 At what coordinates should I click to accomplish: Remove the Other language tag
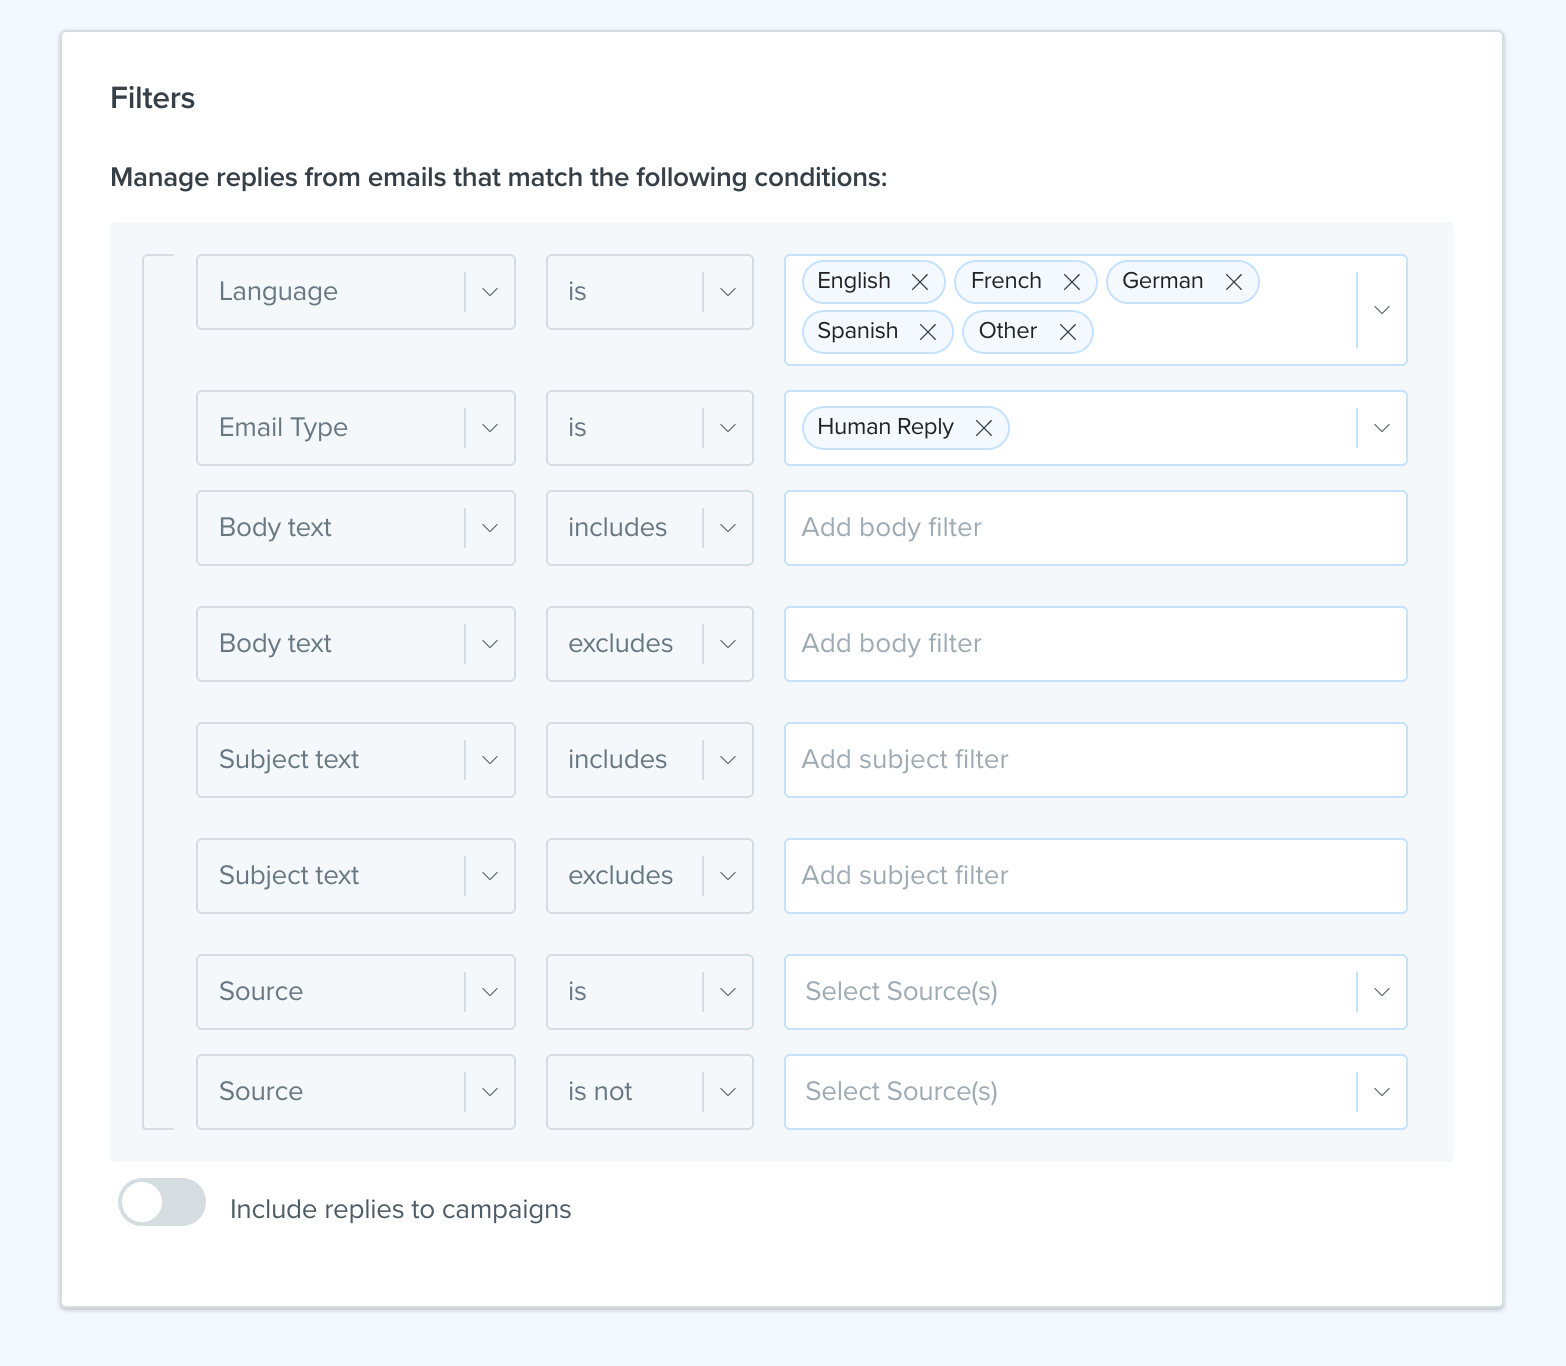1068,332
